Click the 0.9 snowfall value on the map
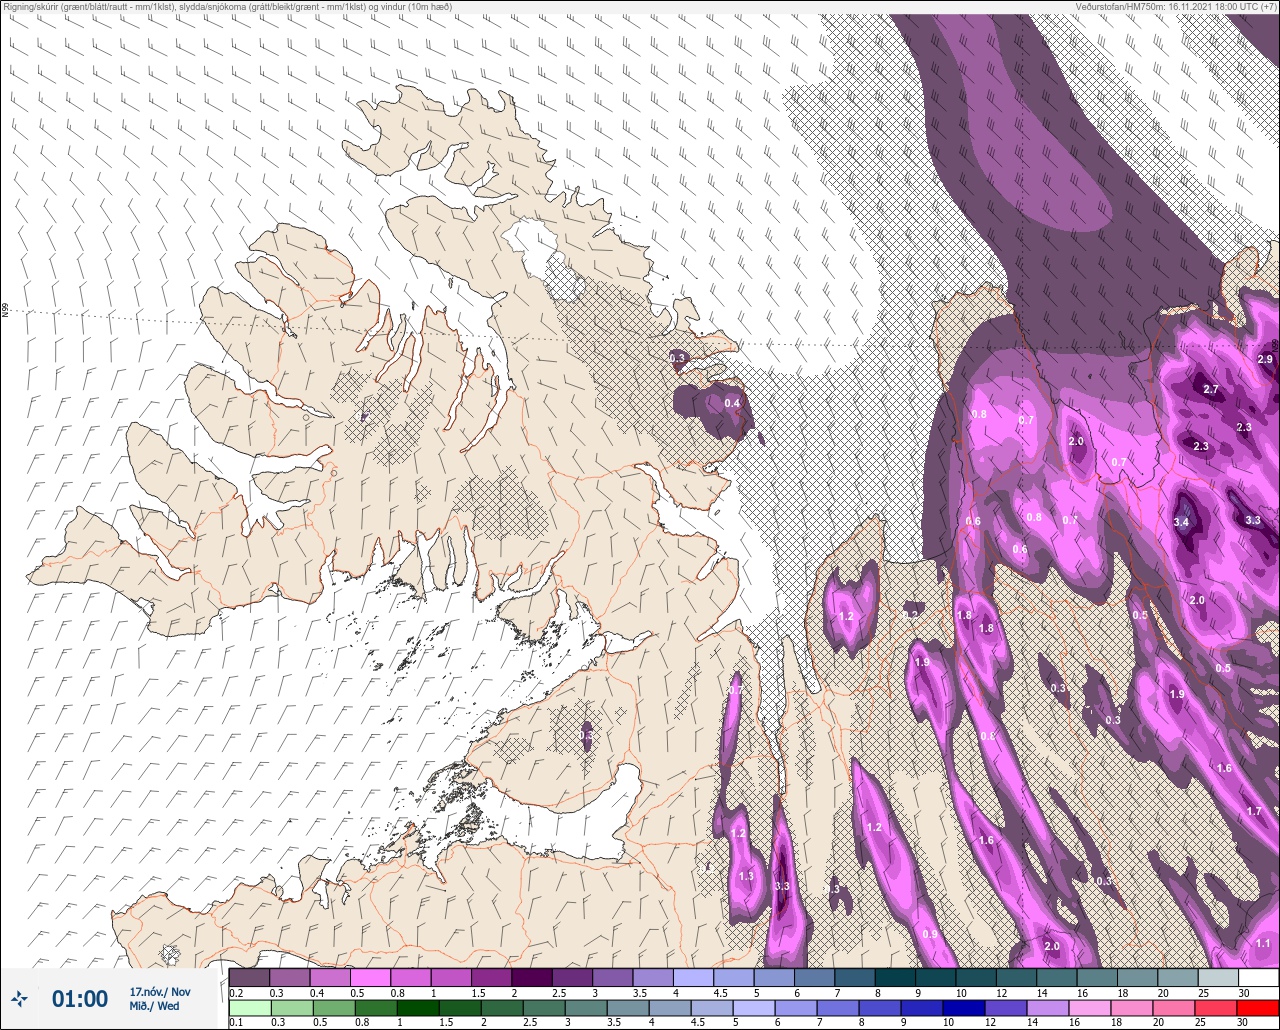 (930, 934)
